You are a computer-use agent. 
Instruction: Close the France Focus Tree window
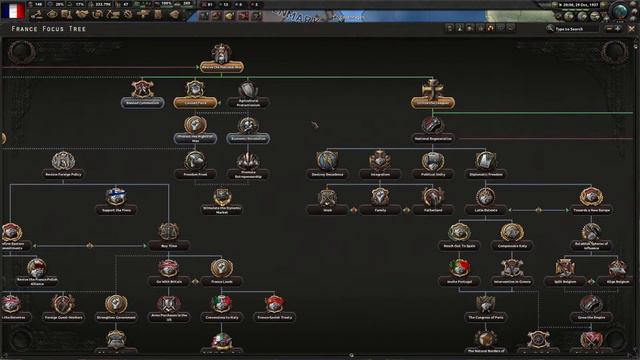click(x=632, y=29)
